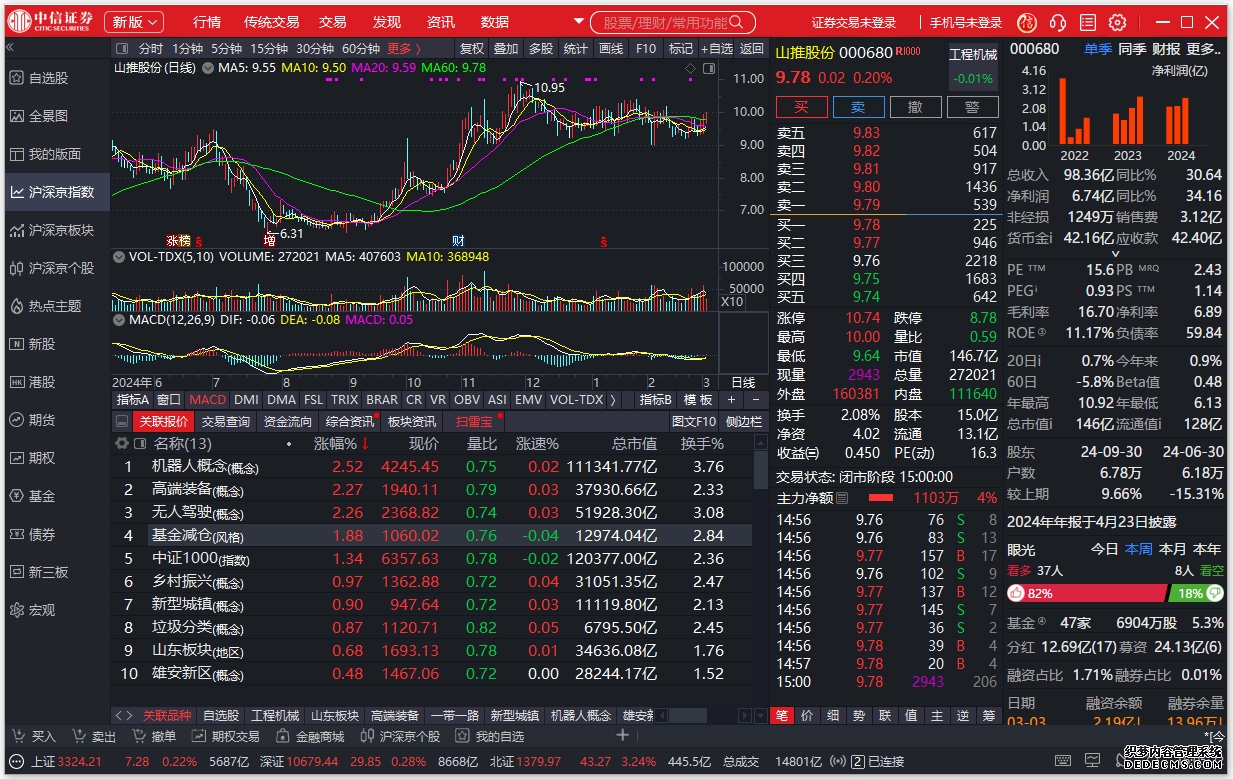Click the red 82% bullish bar

click(x=1087, y=593)
